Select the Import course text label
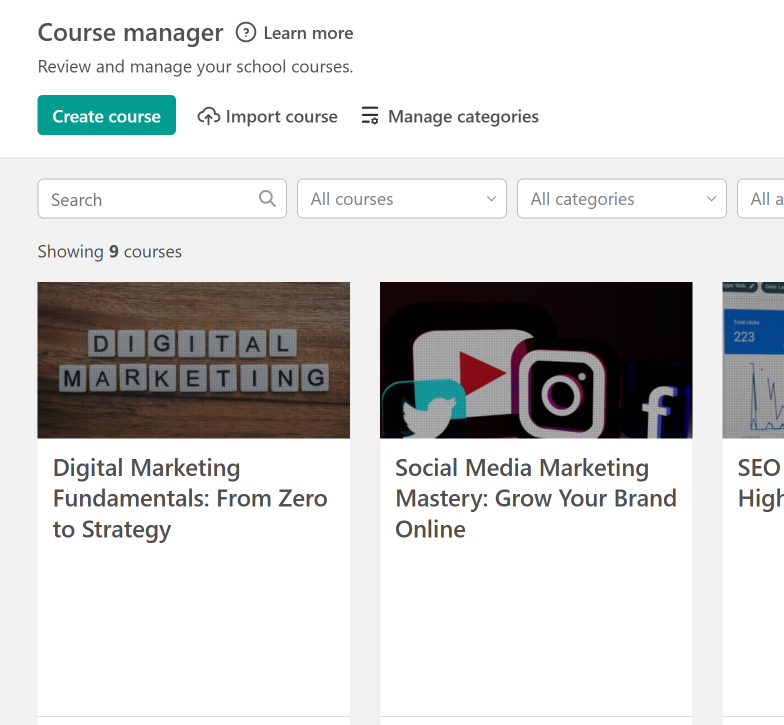This screenshot has height=725, width=784. click(281, 116)
